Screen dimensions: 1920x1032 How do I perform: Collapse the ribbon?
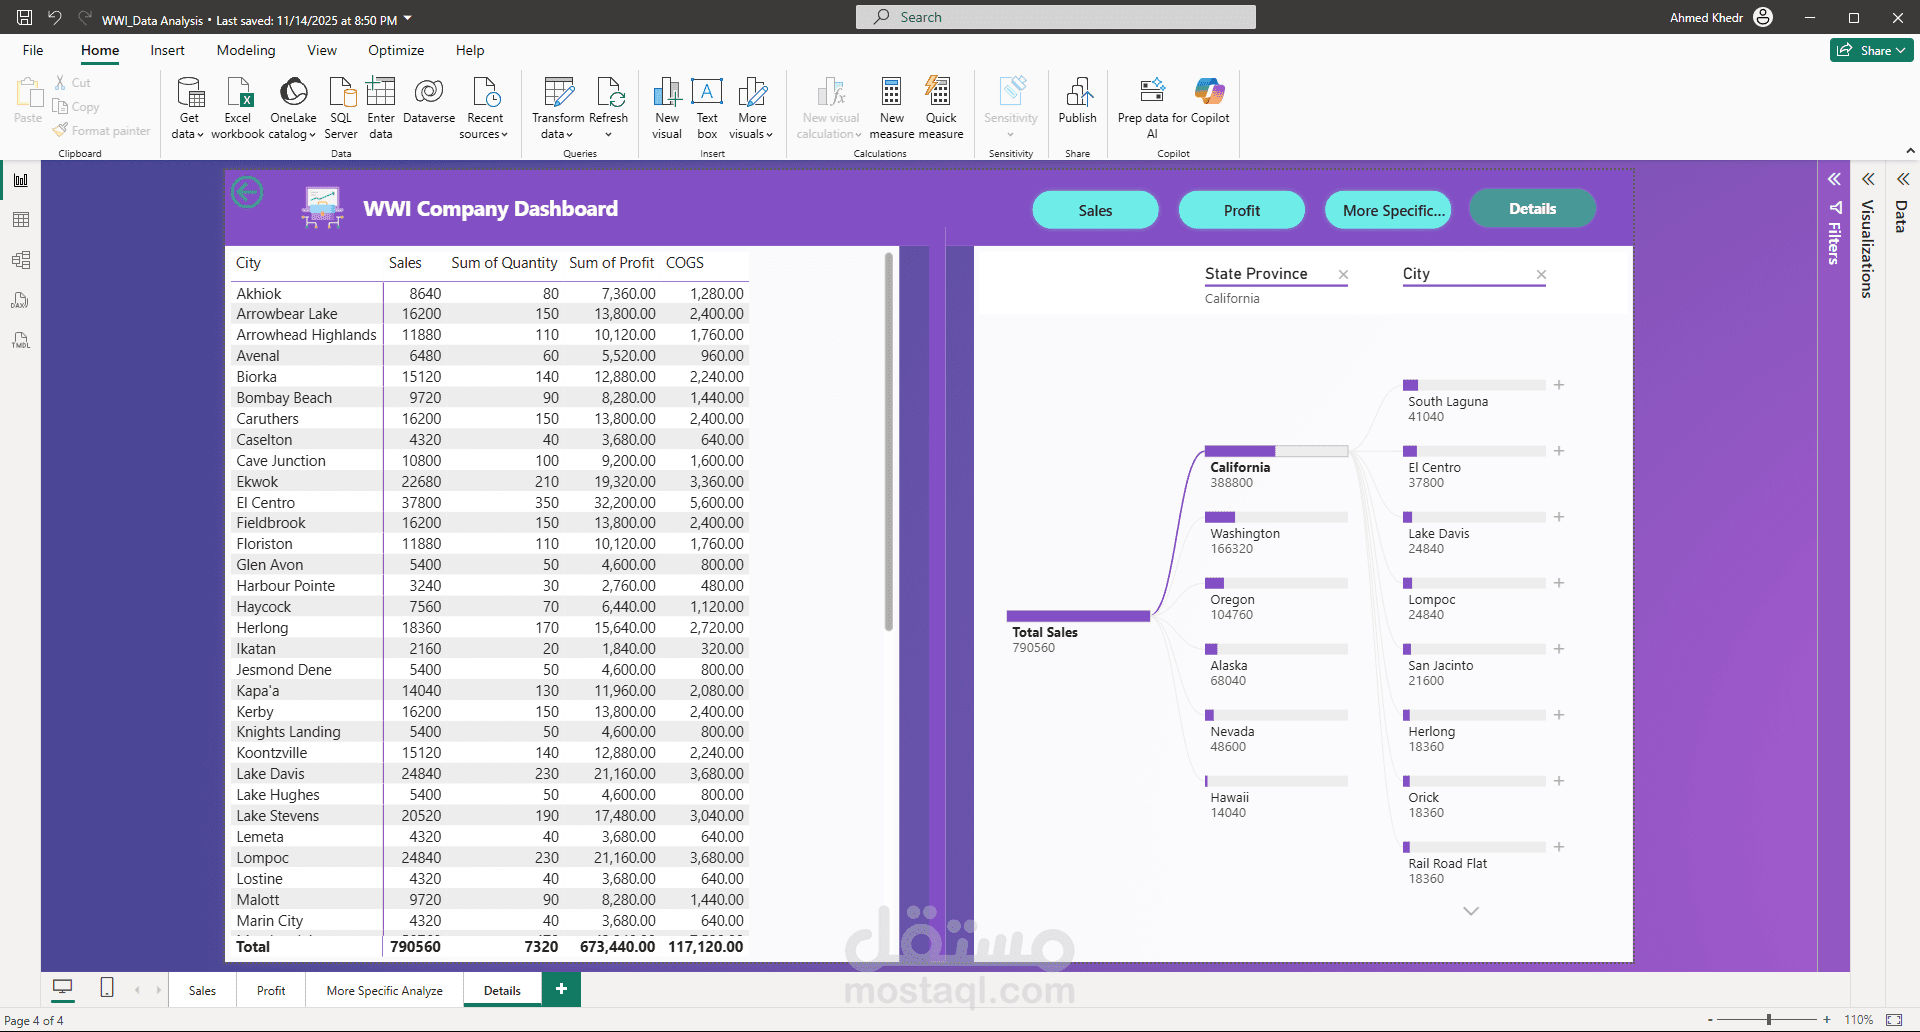pos(1910,151)
